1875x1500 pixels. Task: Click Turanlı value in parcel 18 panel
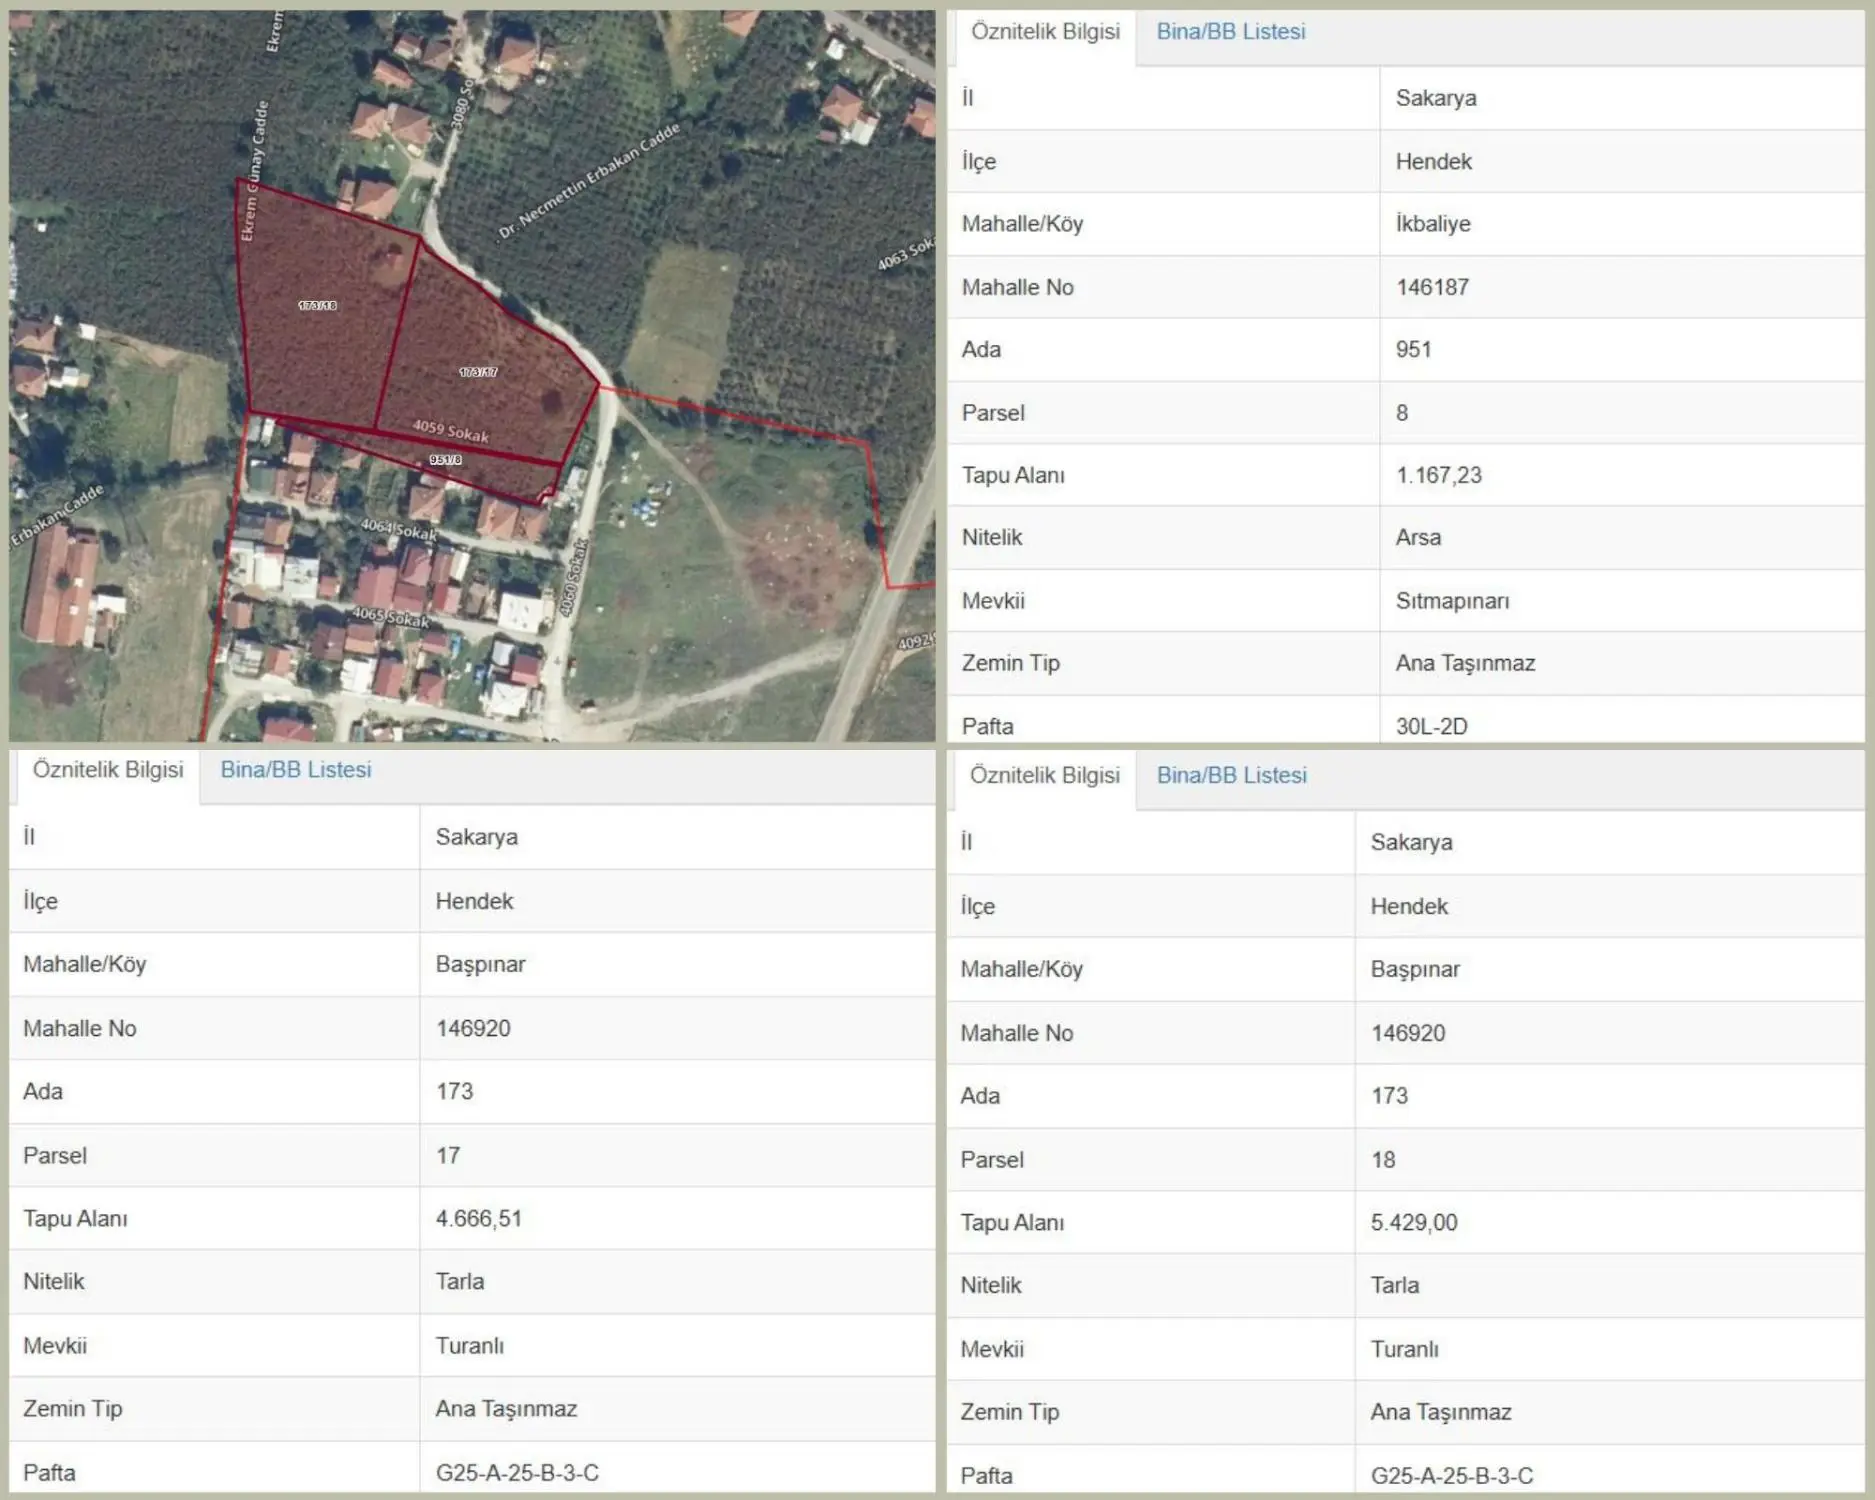1404,1350
